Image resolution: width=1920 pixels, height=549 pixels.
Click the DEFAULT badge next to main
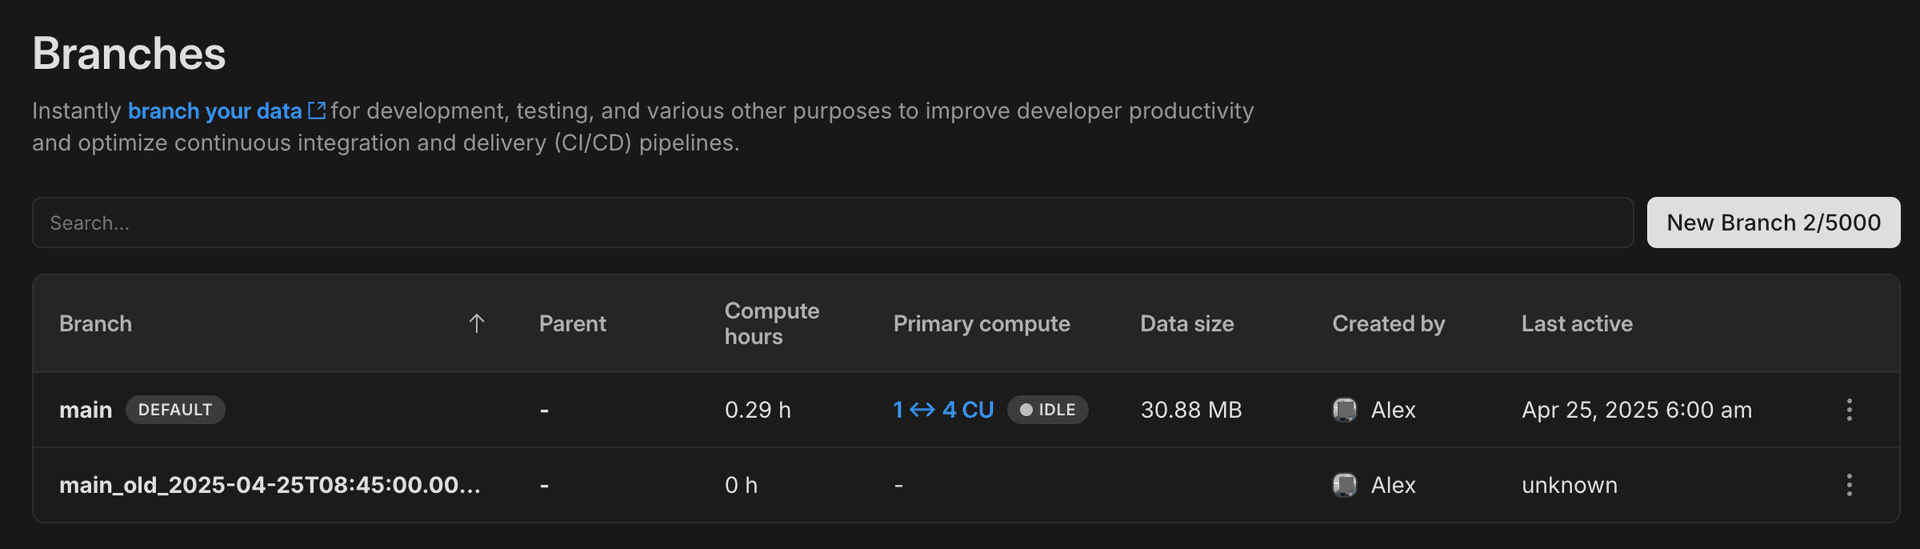click(175, 410)
